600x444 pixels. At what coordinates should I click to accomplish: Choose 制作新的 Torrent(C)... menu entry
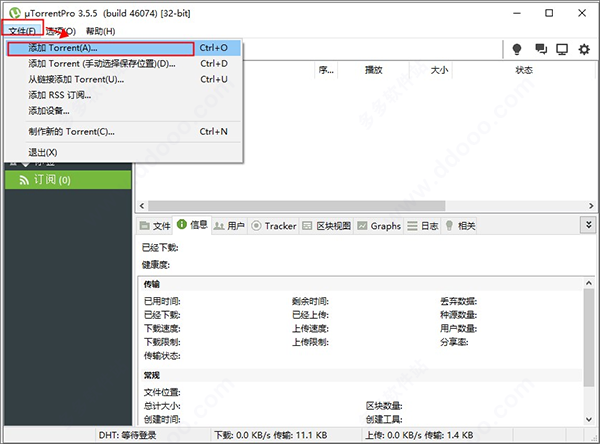coord(123,132)
